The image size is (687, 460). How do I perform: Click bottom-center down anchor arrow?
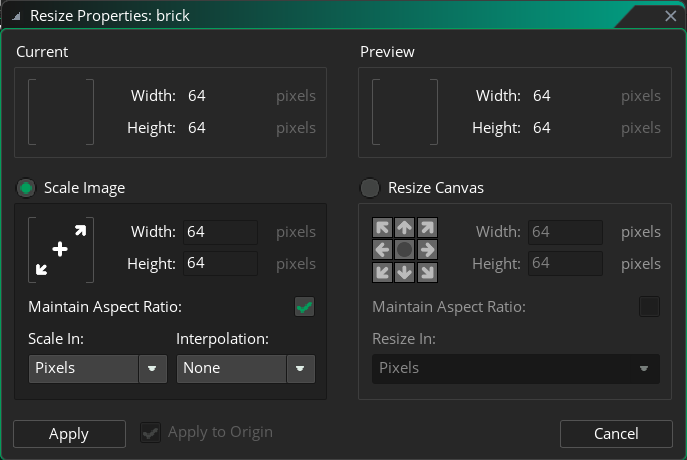tap(405, 272)
